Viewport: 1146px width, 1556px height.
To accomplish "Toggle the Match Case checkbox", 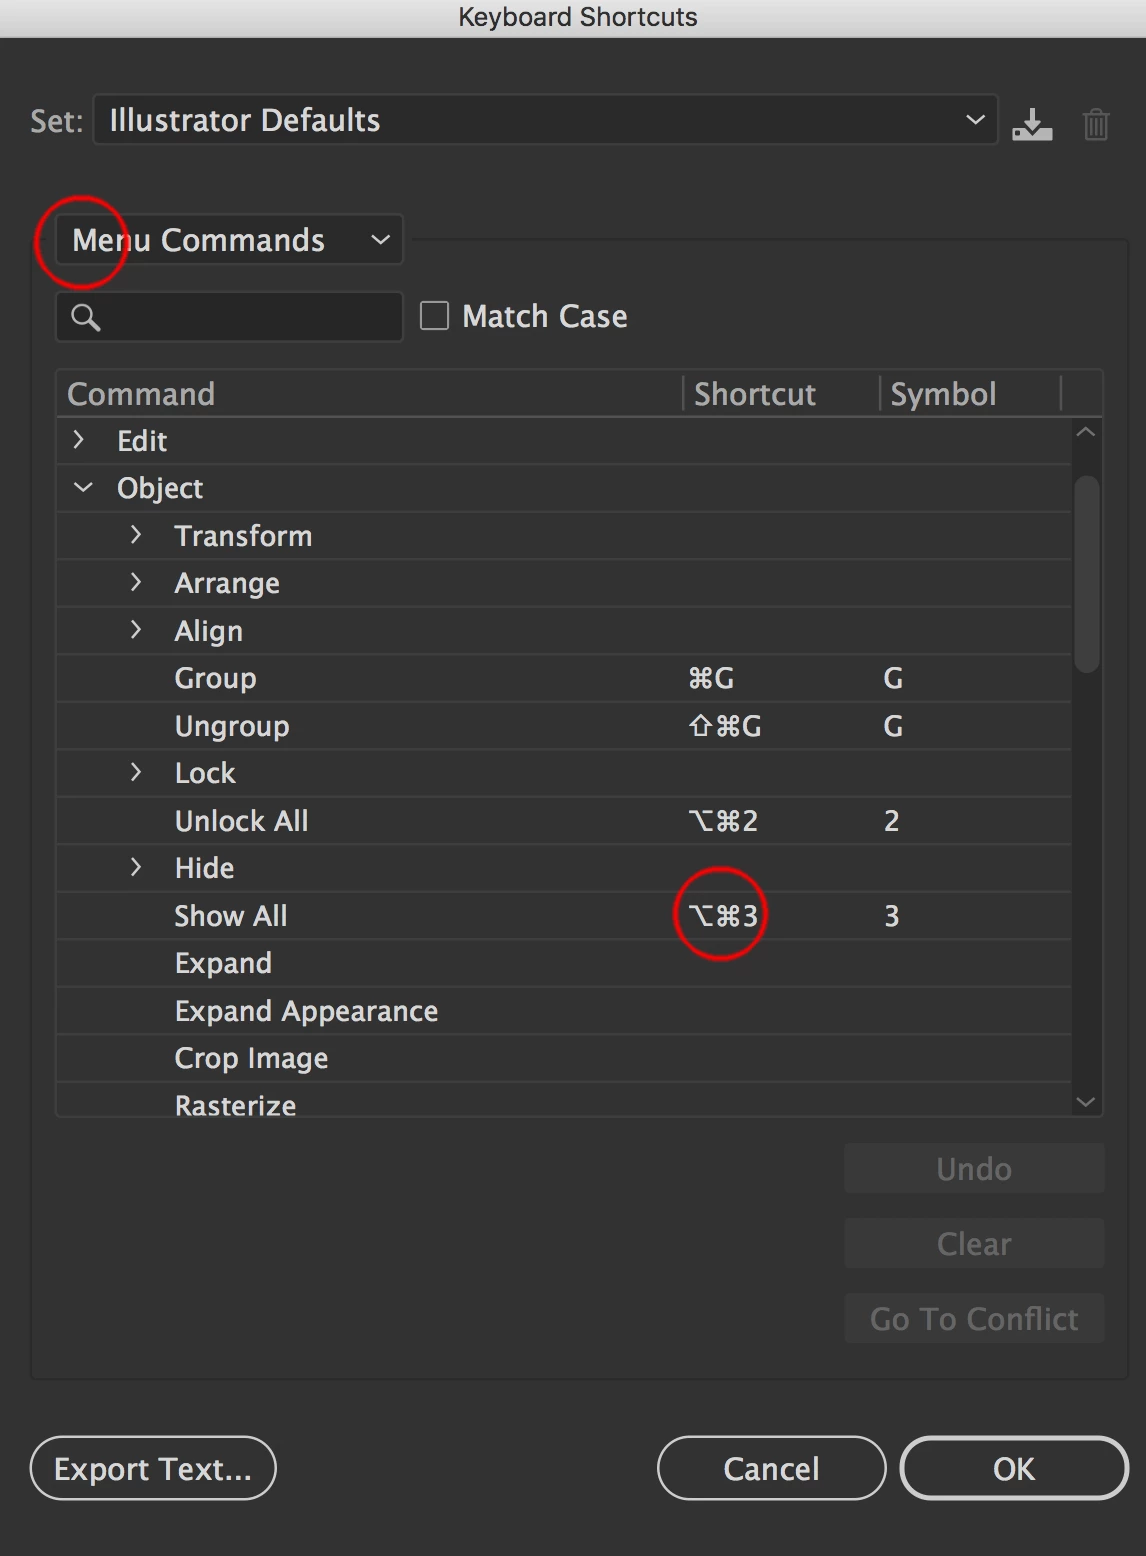I will point(434,316).
